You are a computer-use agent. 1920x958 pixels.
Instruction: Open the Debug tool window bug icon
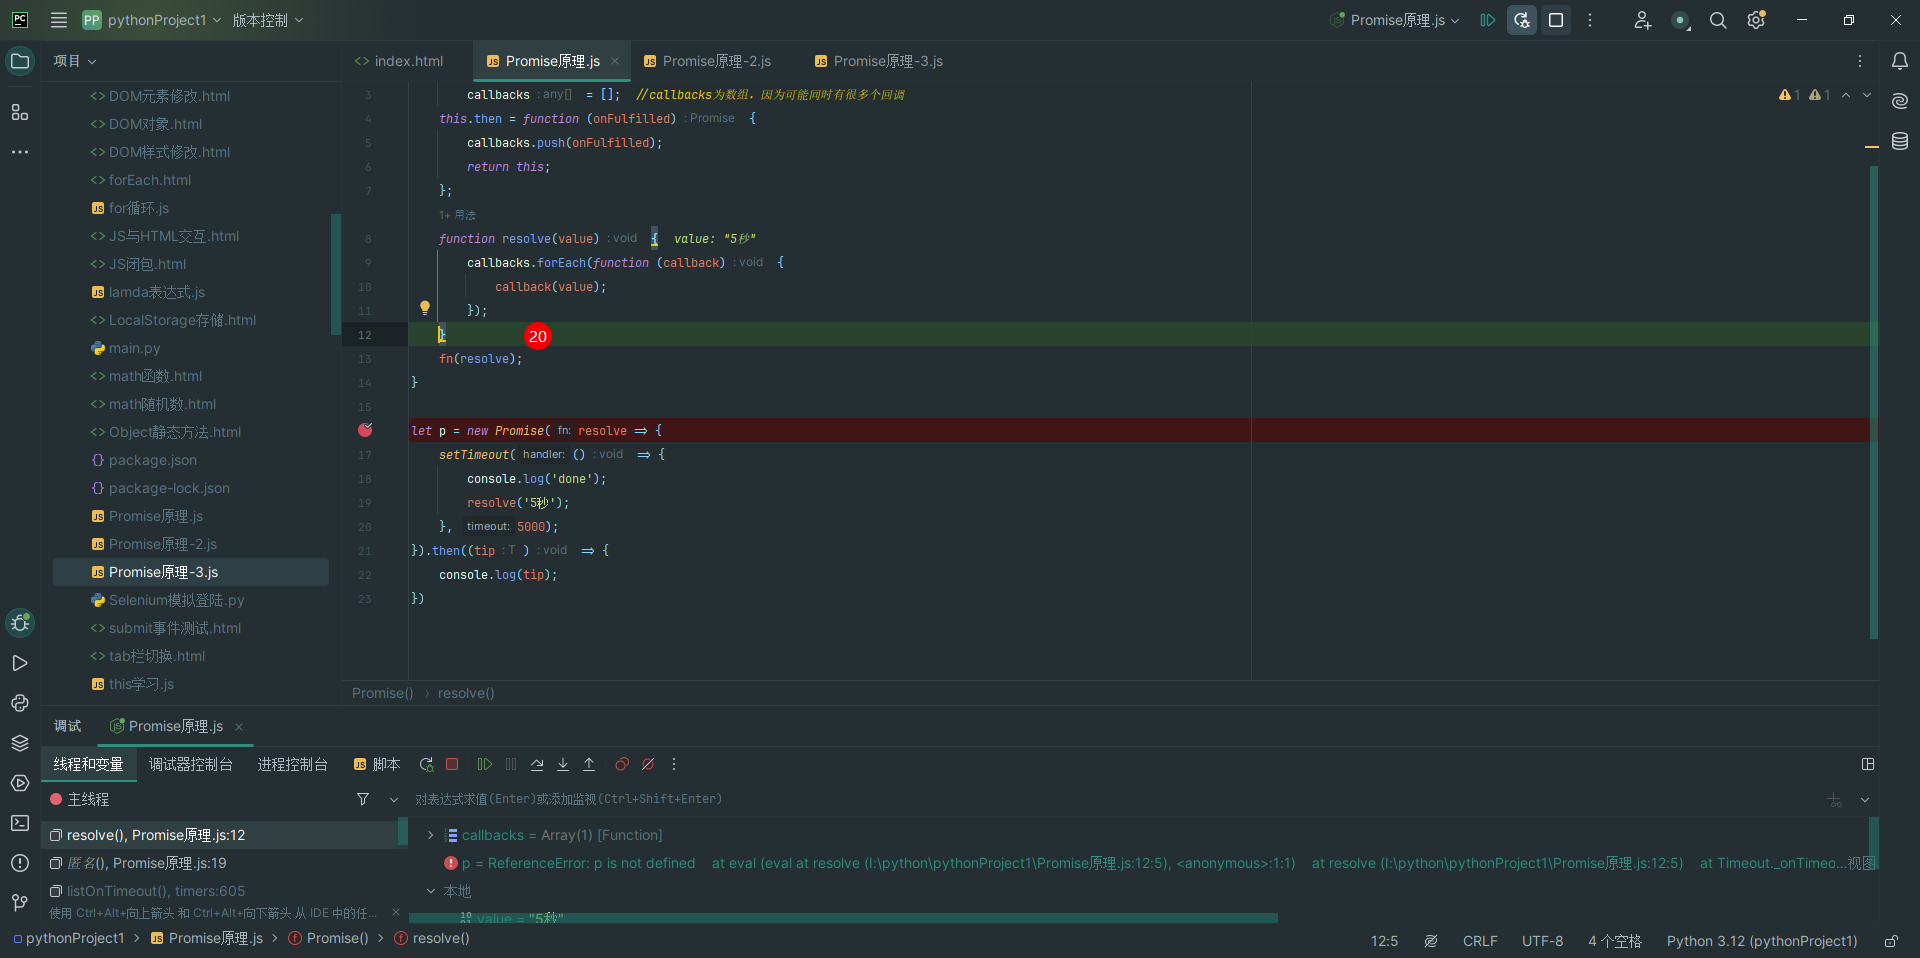click(19, 623)
